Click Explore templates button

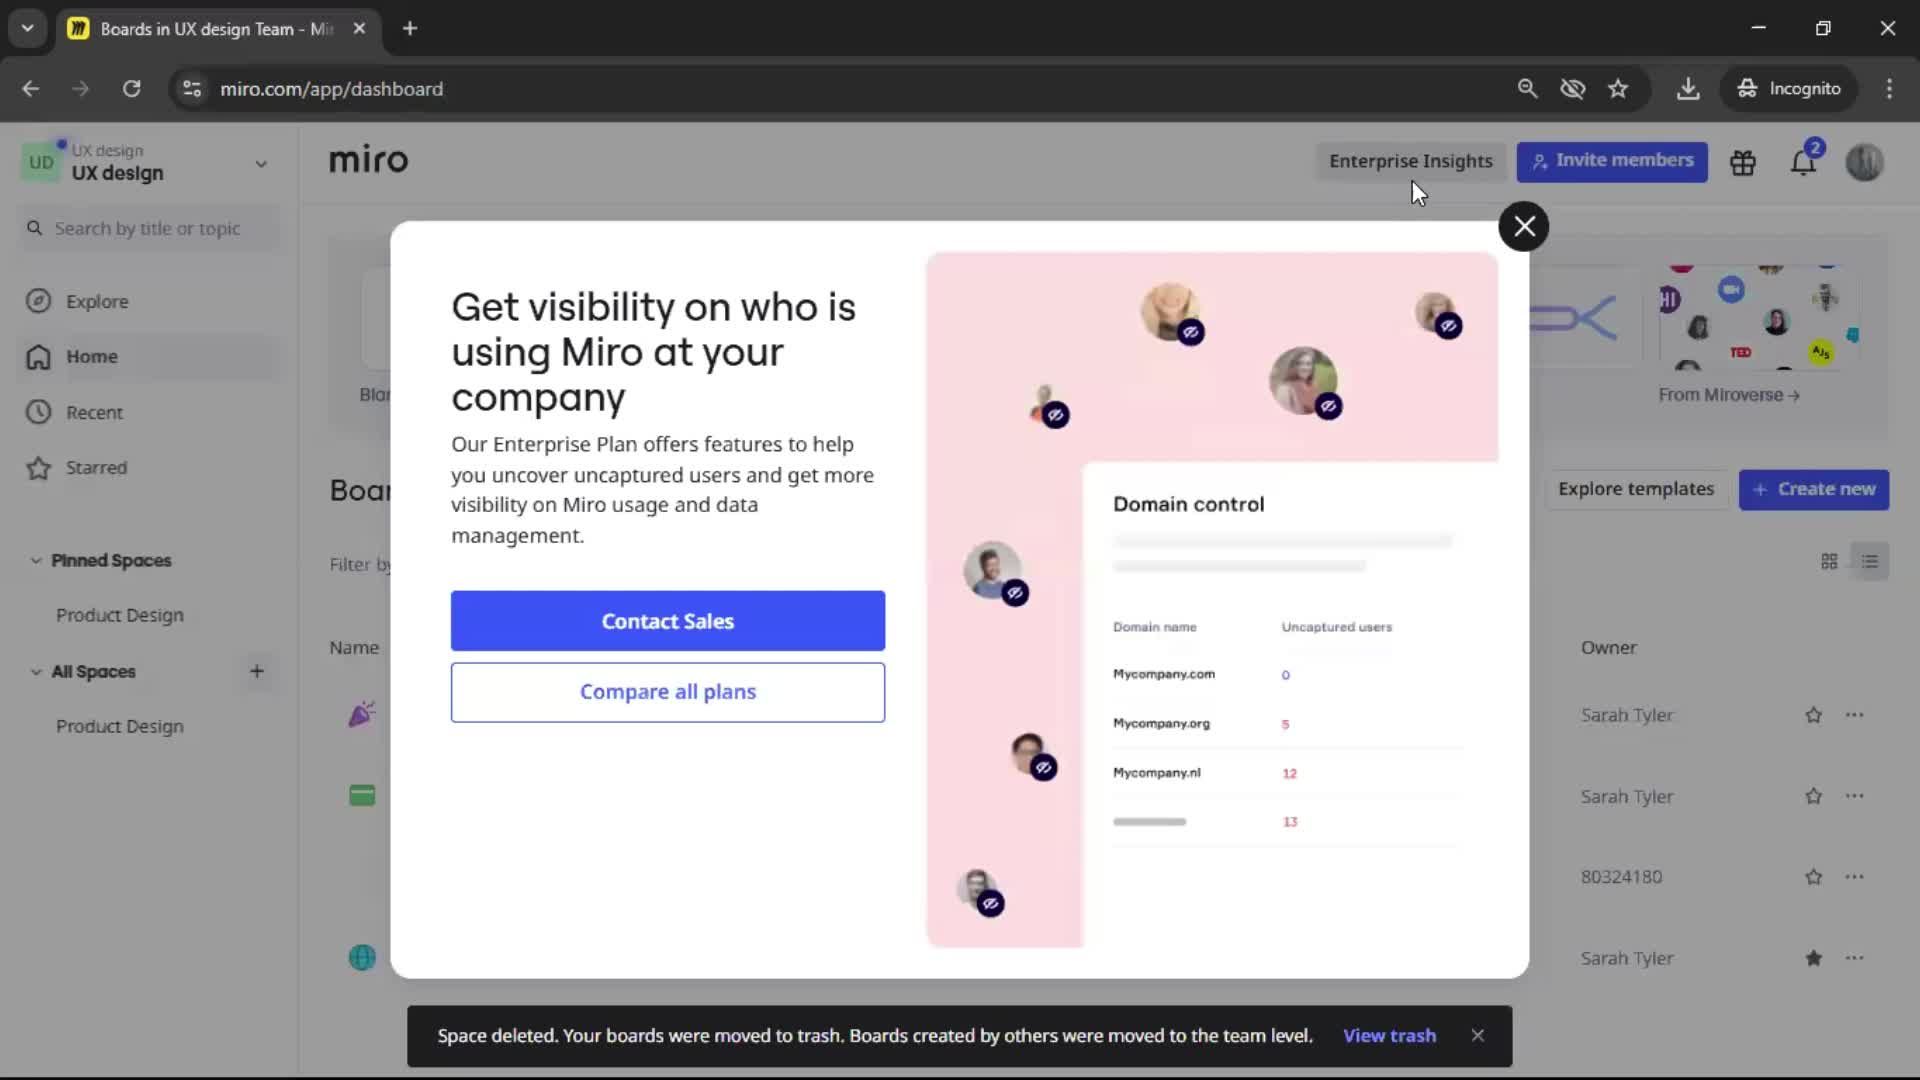click(x=1636, y=489)
